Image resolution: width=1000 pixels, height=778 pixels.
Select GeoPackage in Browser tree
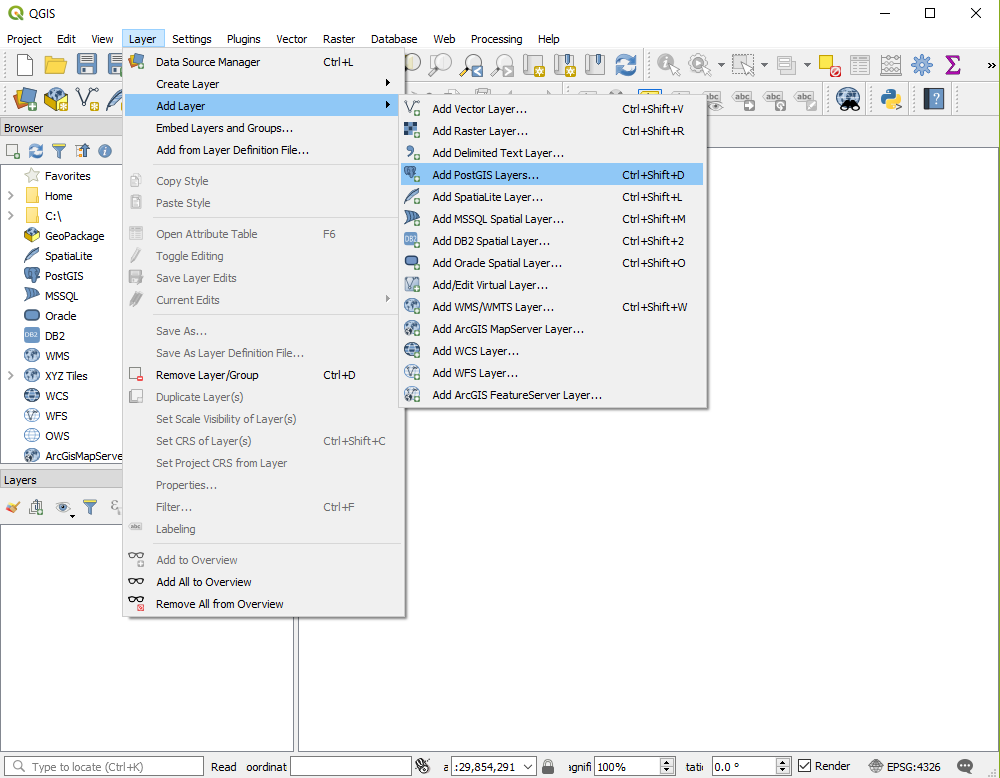tap(75, 235)
